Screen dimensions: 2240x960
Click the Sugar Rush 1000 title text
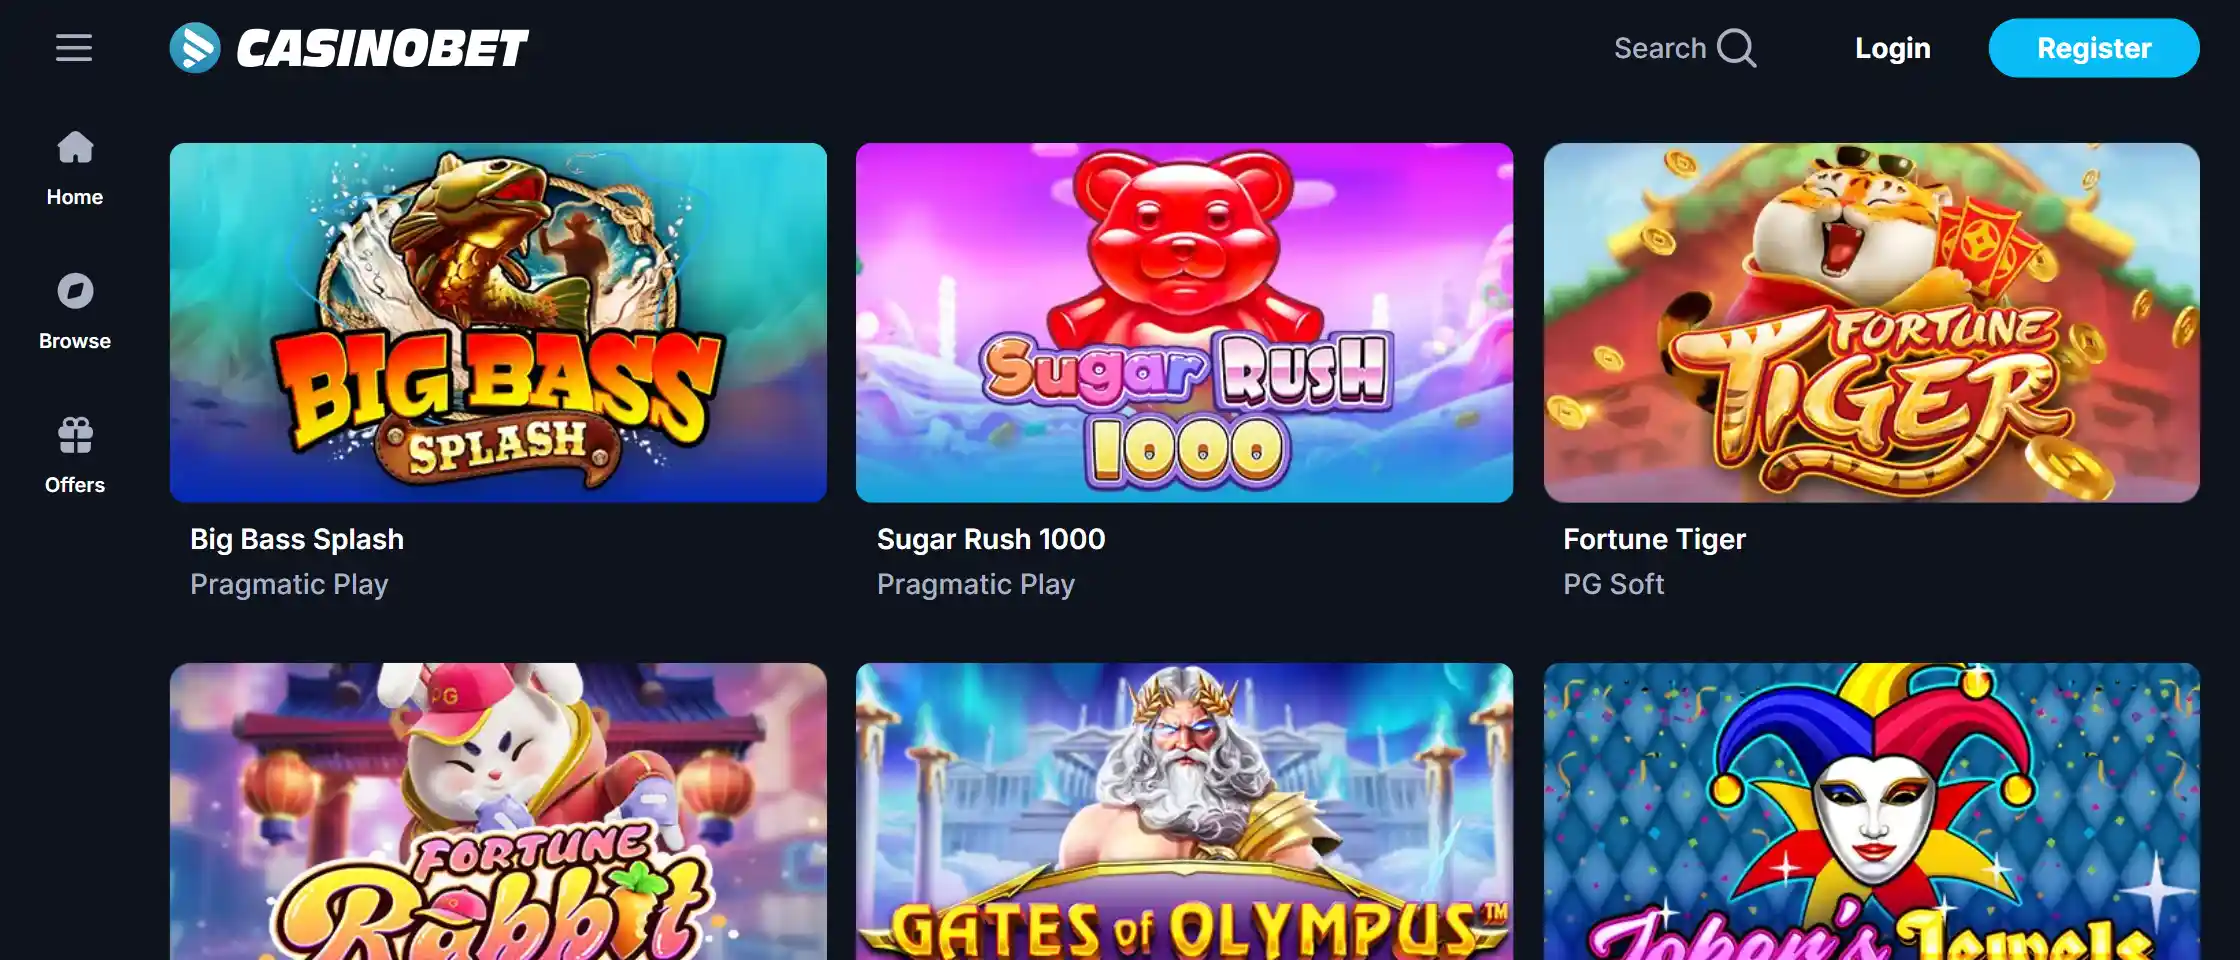[x=991, y=539]
